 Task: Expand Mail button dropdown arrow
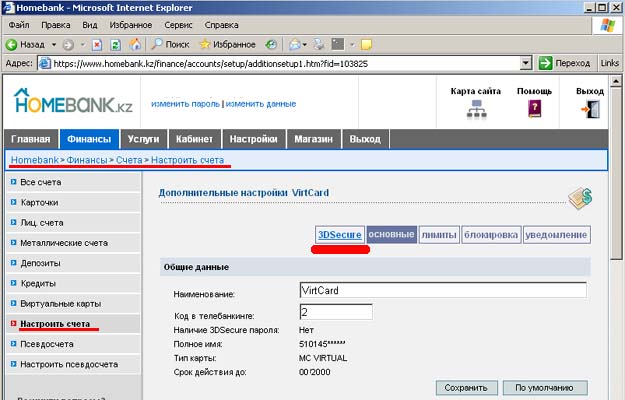[305, 45]
